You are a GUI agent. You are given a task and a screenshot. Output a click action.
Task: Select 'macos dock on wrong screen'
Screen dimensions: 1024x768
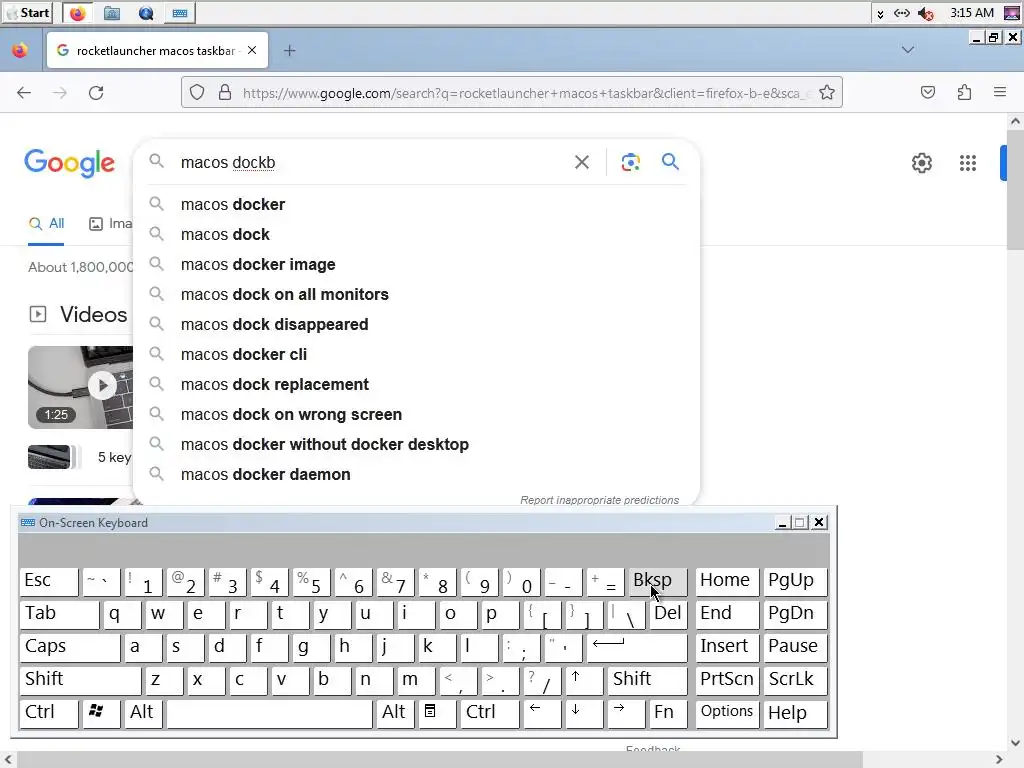pos(416,415)
